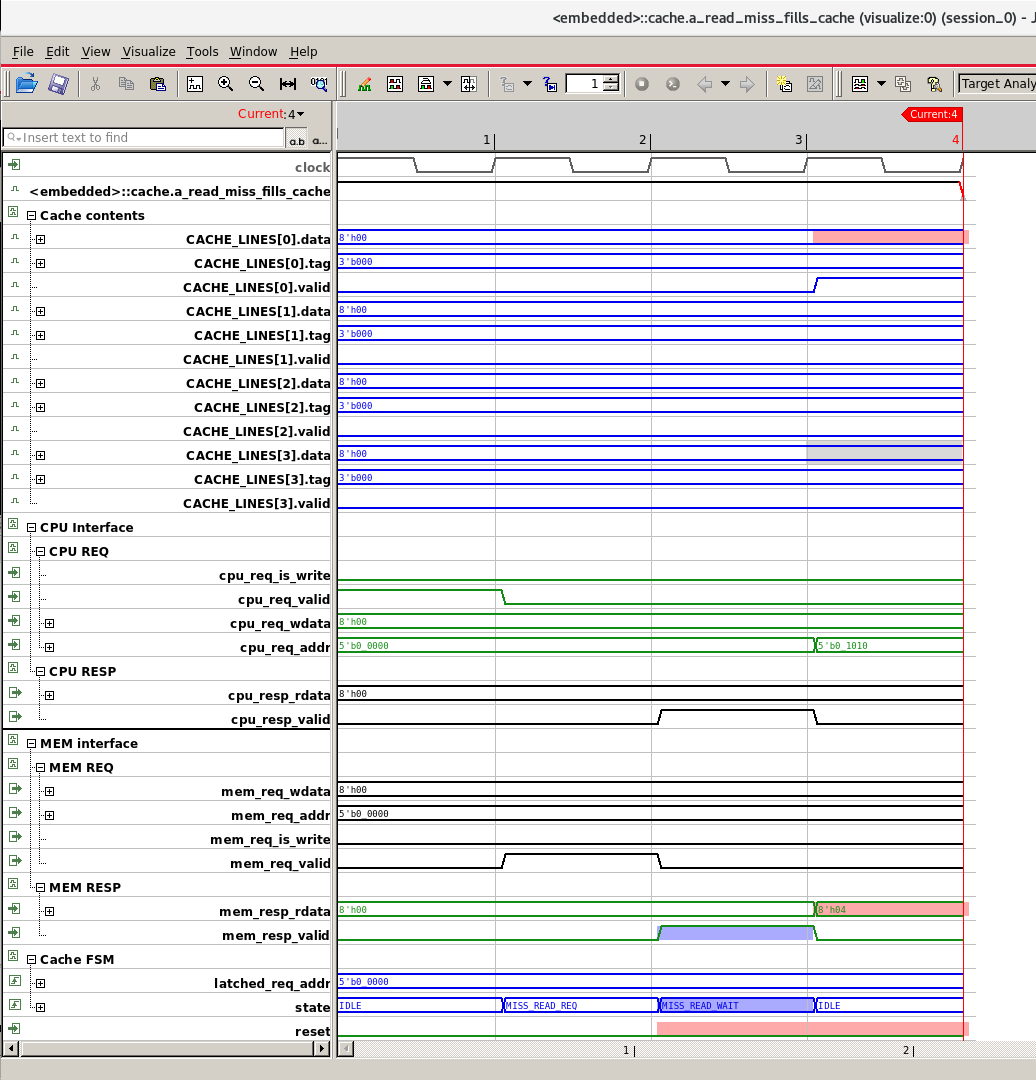
Task: Click the Zoom Fit horizontal arrows icon
Action: click(x=288, y=84)
